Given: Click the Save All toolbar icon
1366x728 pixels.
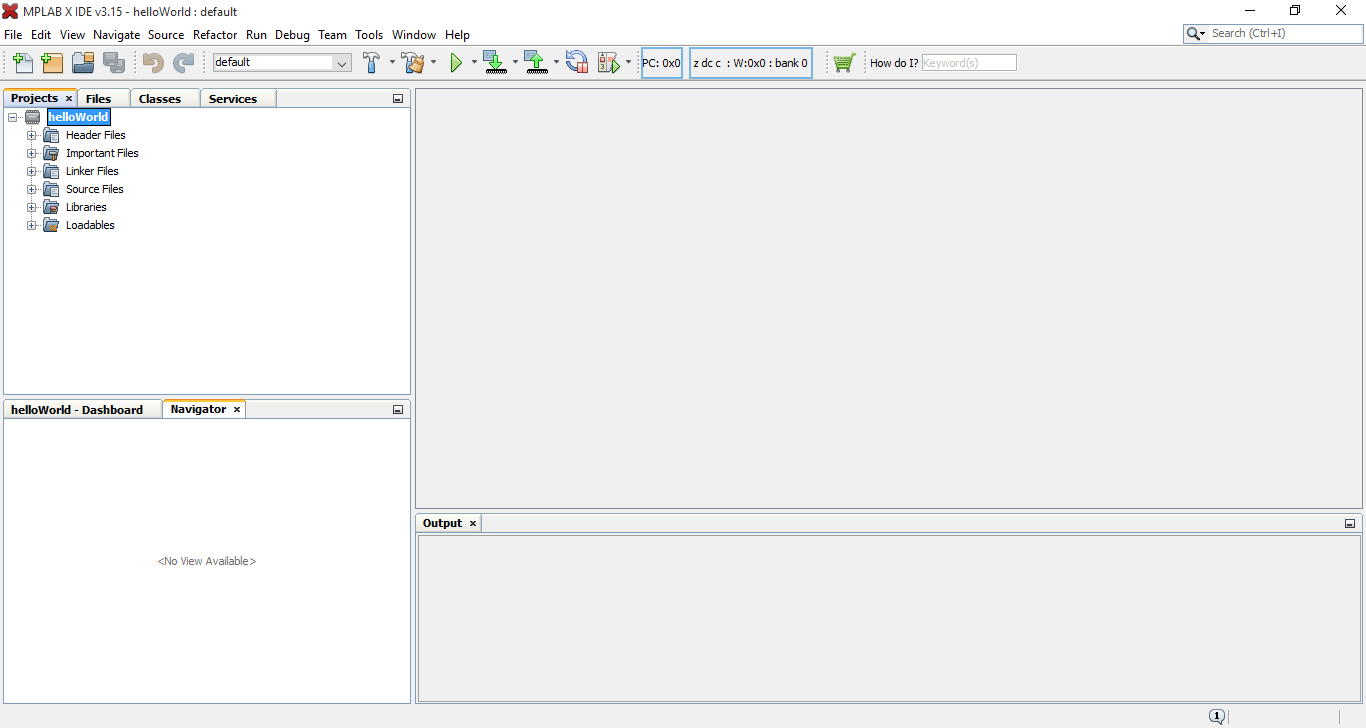Looking at the screenshot, I should coord(115,62).
